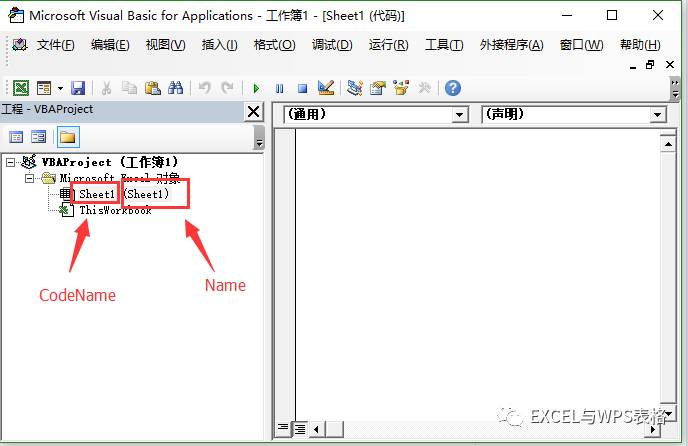The width and height of the screenshot is (688, 446).
Task: Click the Insert UserForm toolbar icon
Action: (x=44, y=88)
